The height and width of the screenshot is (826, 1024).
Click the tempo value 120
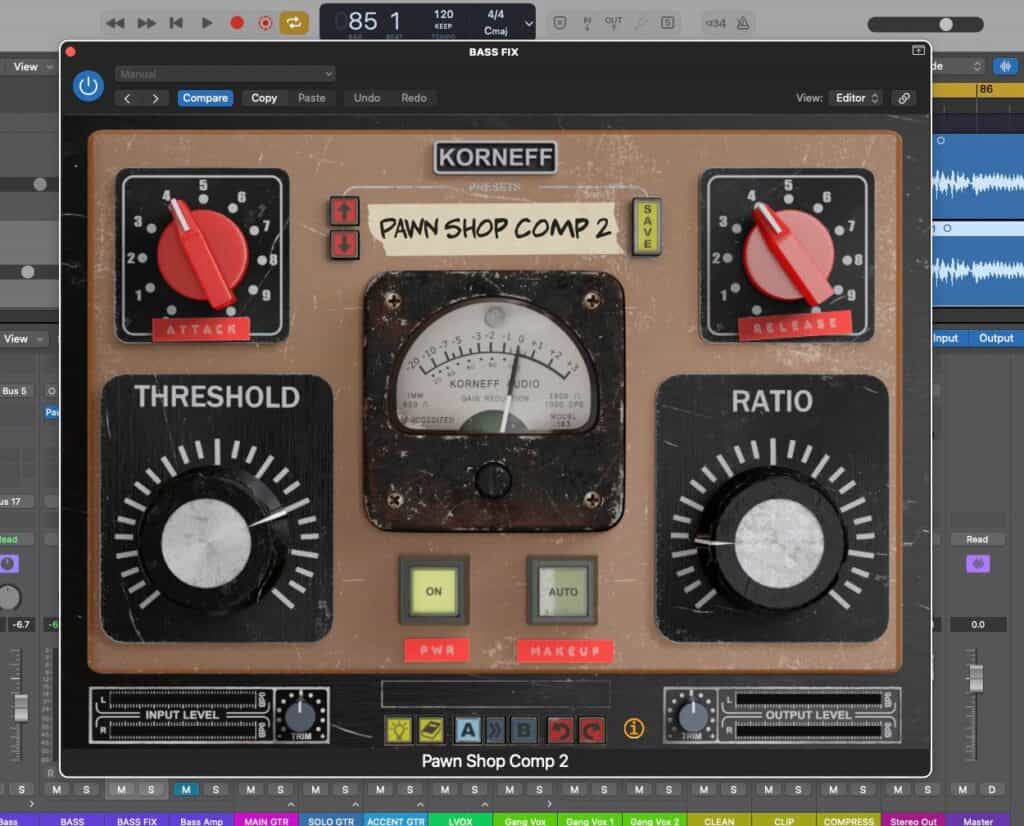pyautogui.click(x=443, y=14)
